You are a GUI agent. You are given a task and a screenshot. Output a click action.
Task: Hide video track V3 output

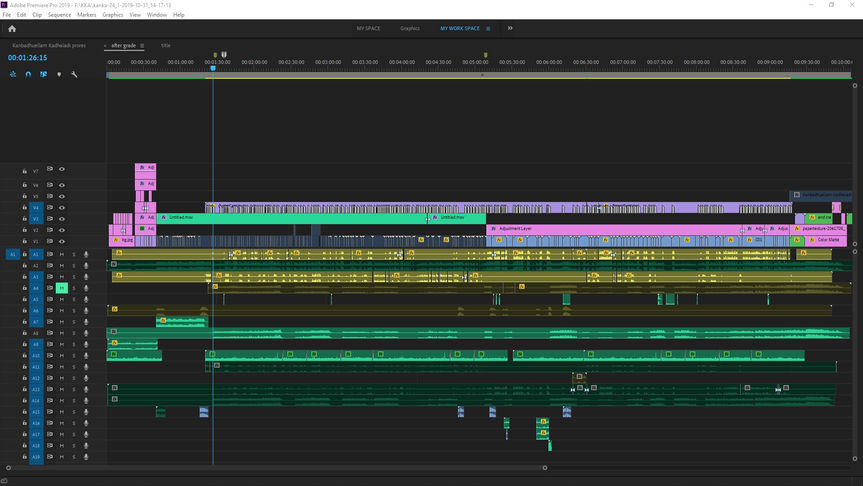tap(62, 219)
